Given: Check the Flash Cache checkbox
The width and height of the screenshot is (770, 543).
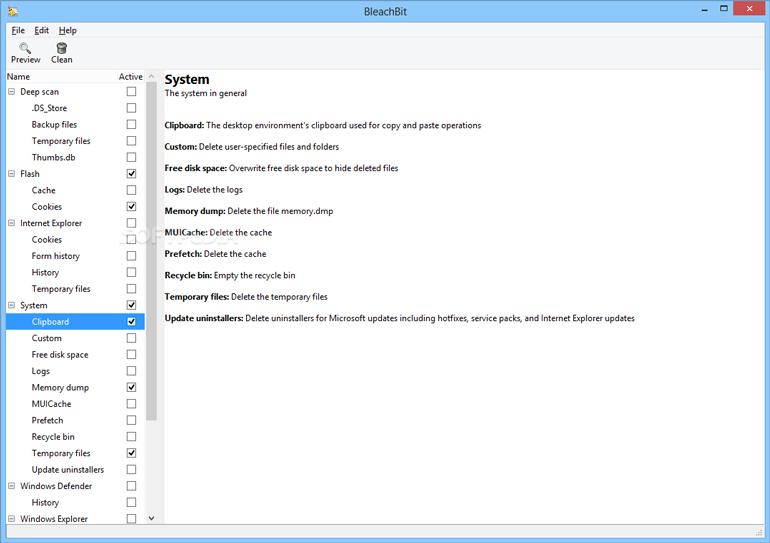Looking at the screenshot, I should 131,190.
